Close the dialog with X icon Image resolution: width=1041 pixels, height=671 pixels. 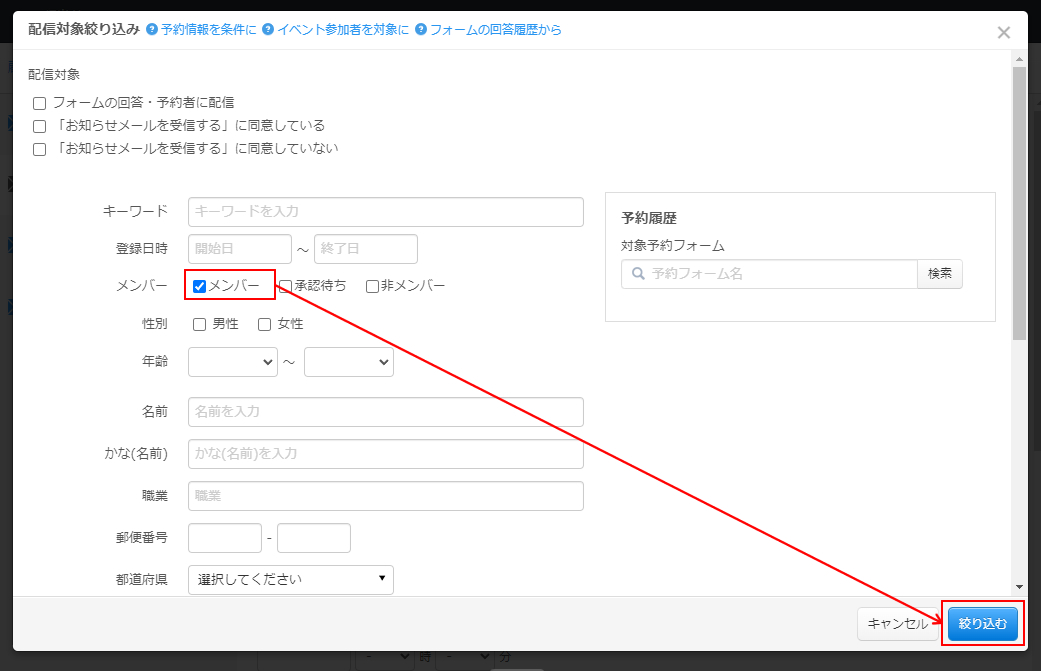click(1004, 33)
